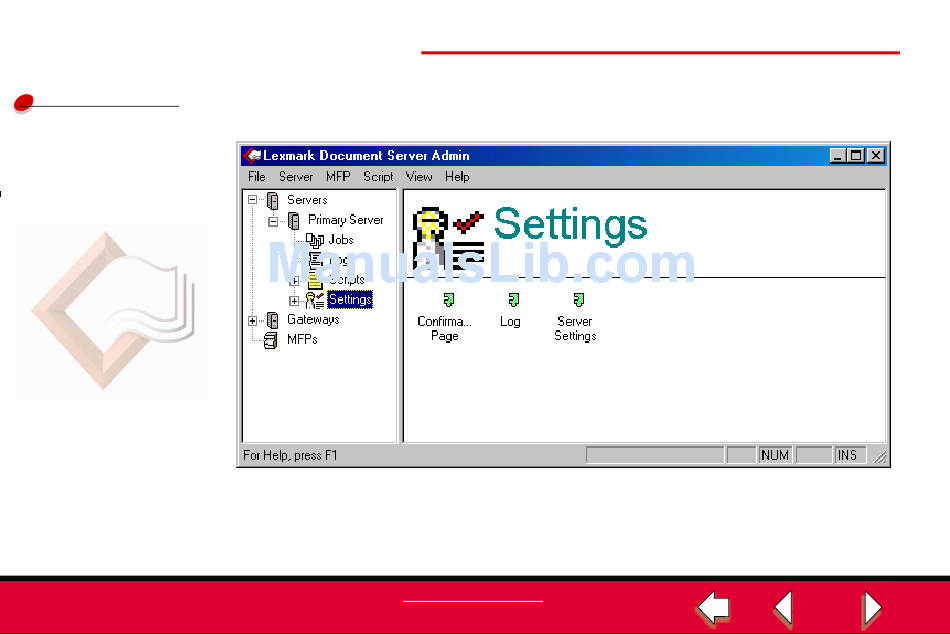Expand the Settings tree node
The height and width of the screenshot is (634, 950).
[294, 301]
